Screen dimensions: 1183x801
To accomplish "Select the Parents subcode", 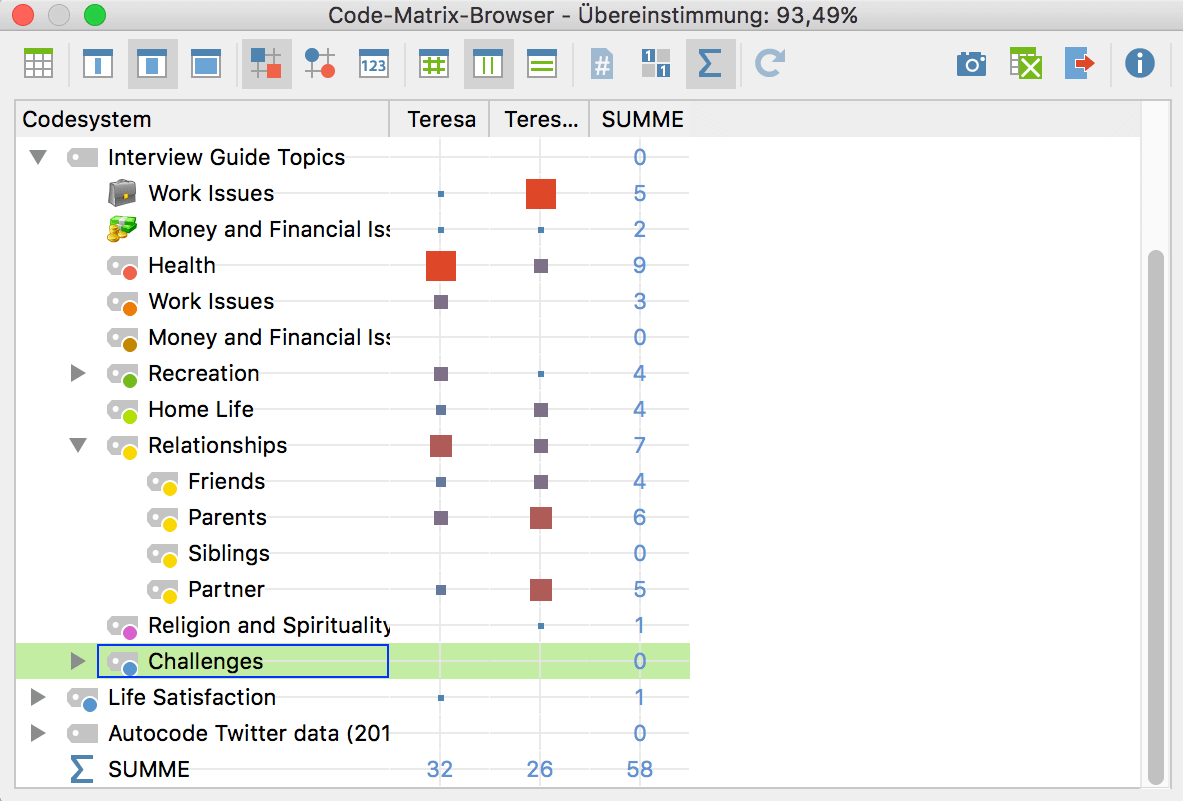I will [x=227, y=517].
